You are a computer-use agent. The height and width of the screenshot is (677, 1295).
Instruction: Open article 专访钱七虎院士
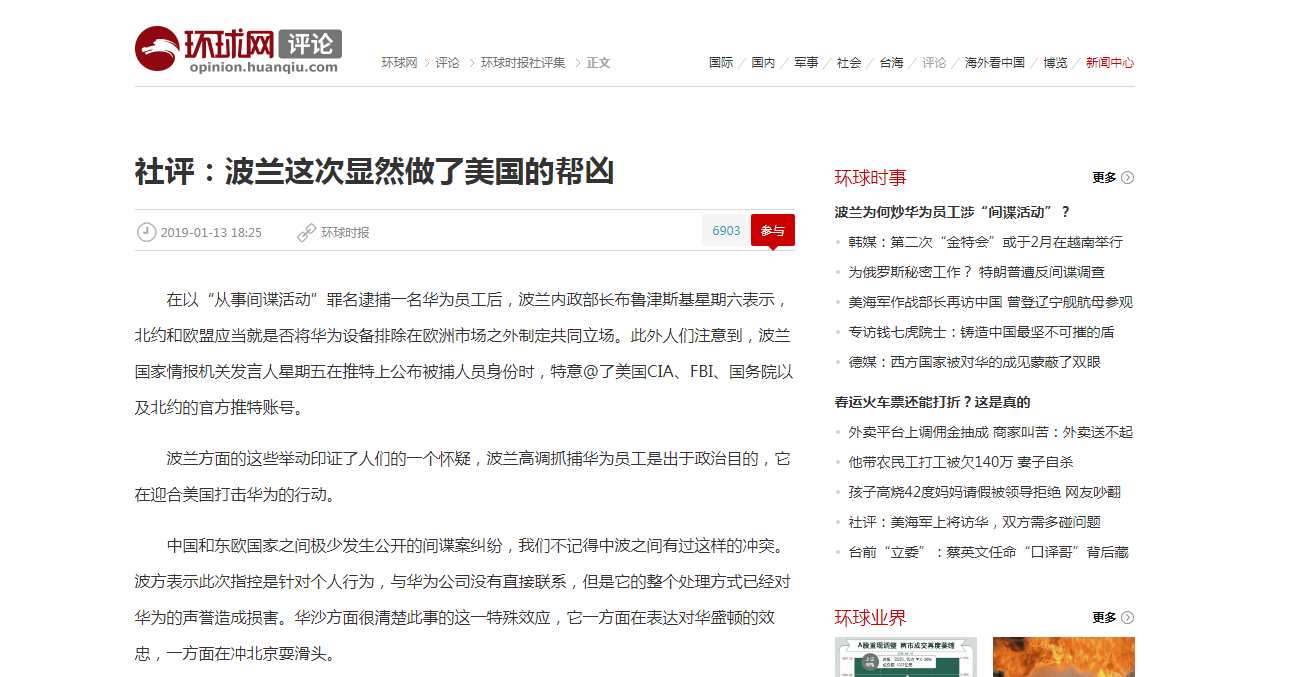coord(981,332)
